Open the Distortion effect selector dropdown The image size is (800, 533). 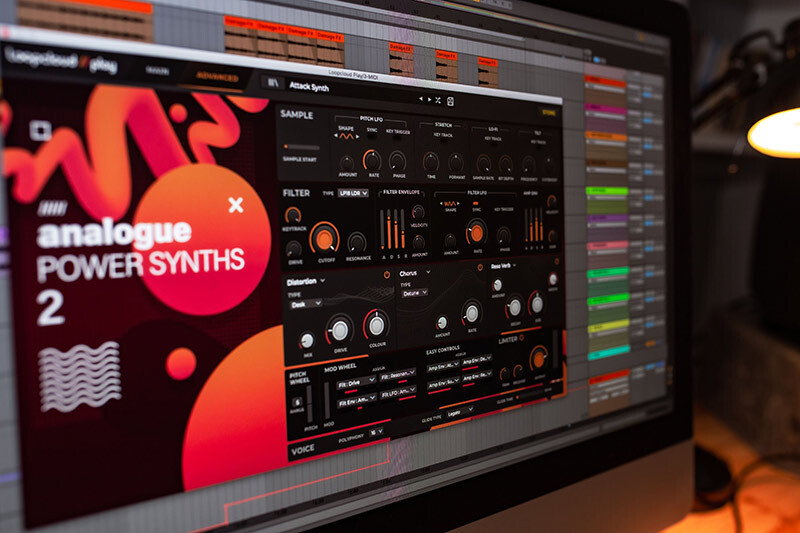305,282
